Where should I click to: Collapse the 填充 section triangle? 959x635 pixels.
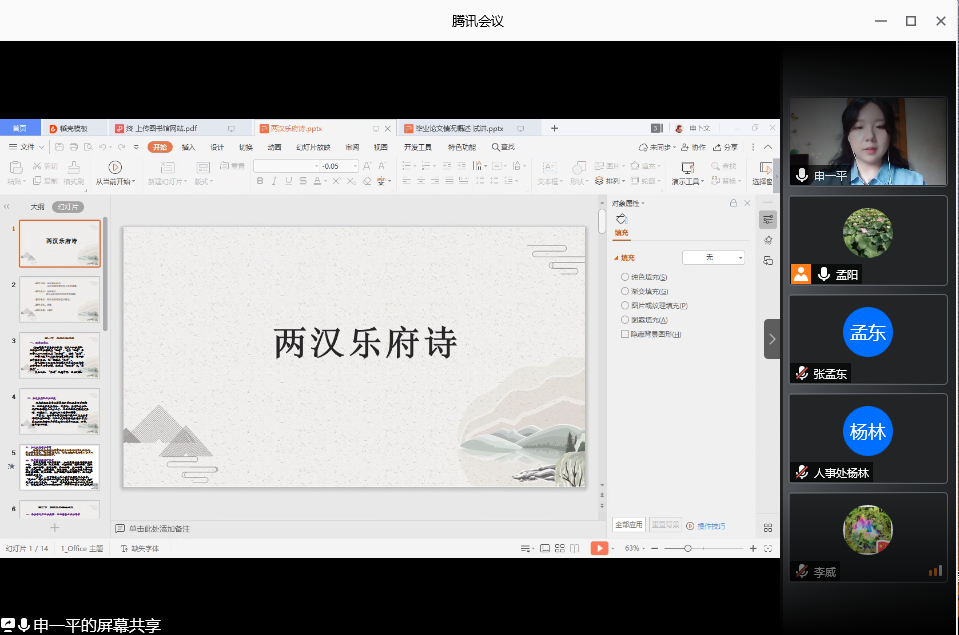(x=616, y=258)
